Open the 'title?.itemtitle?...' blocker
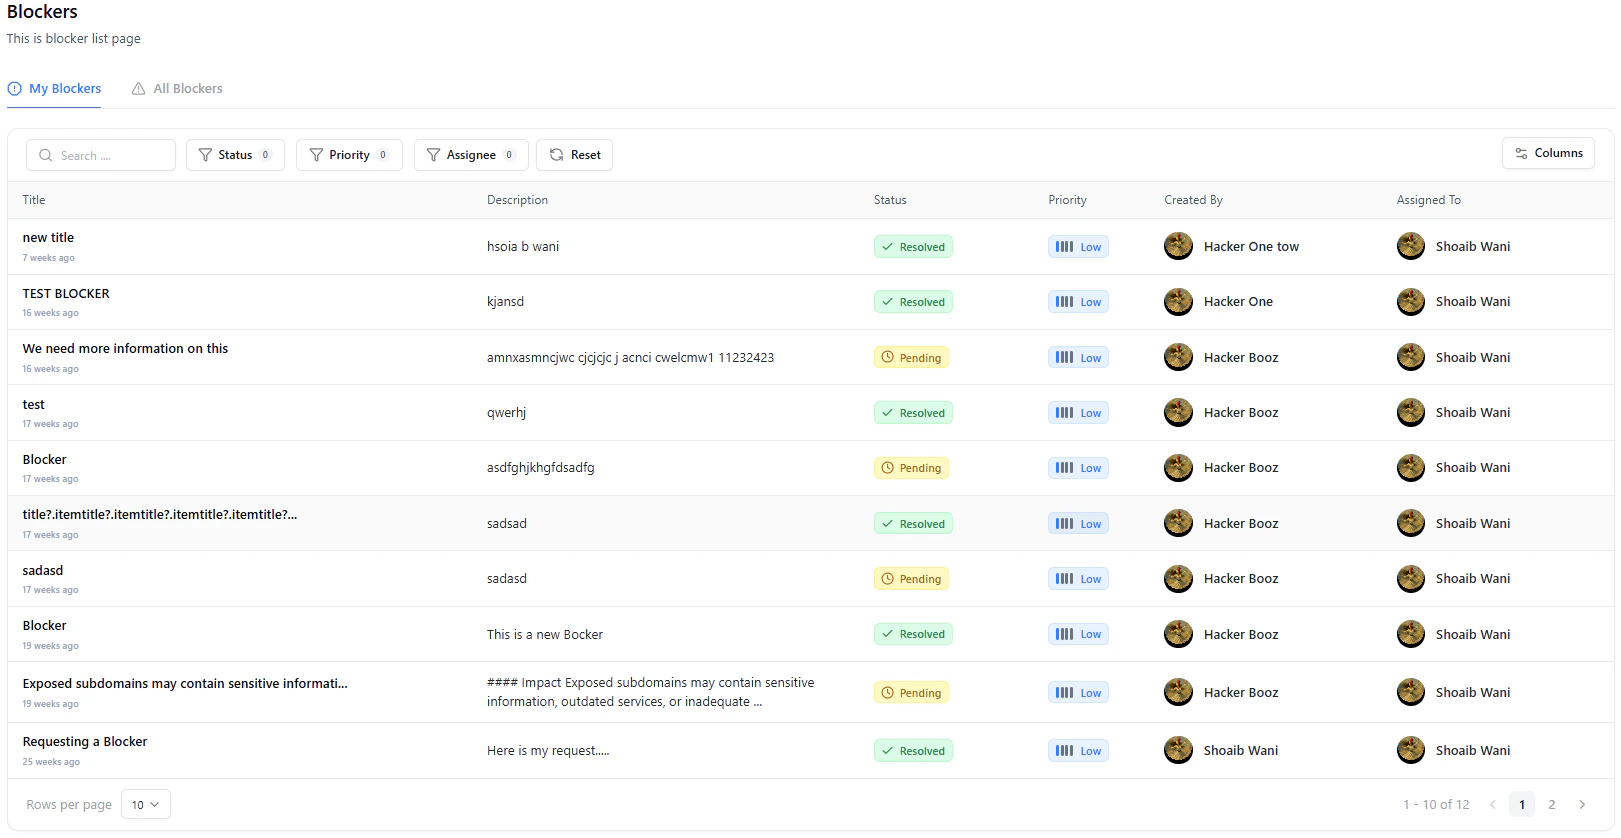Screen dimensions: 1621x838 click(160, 515)
